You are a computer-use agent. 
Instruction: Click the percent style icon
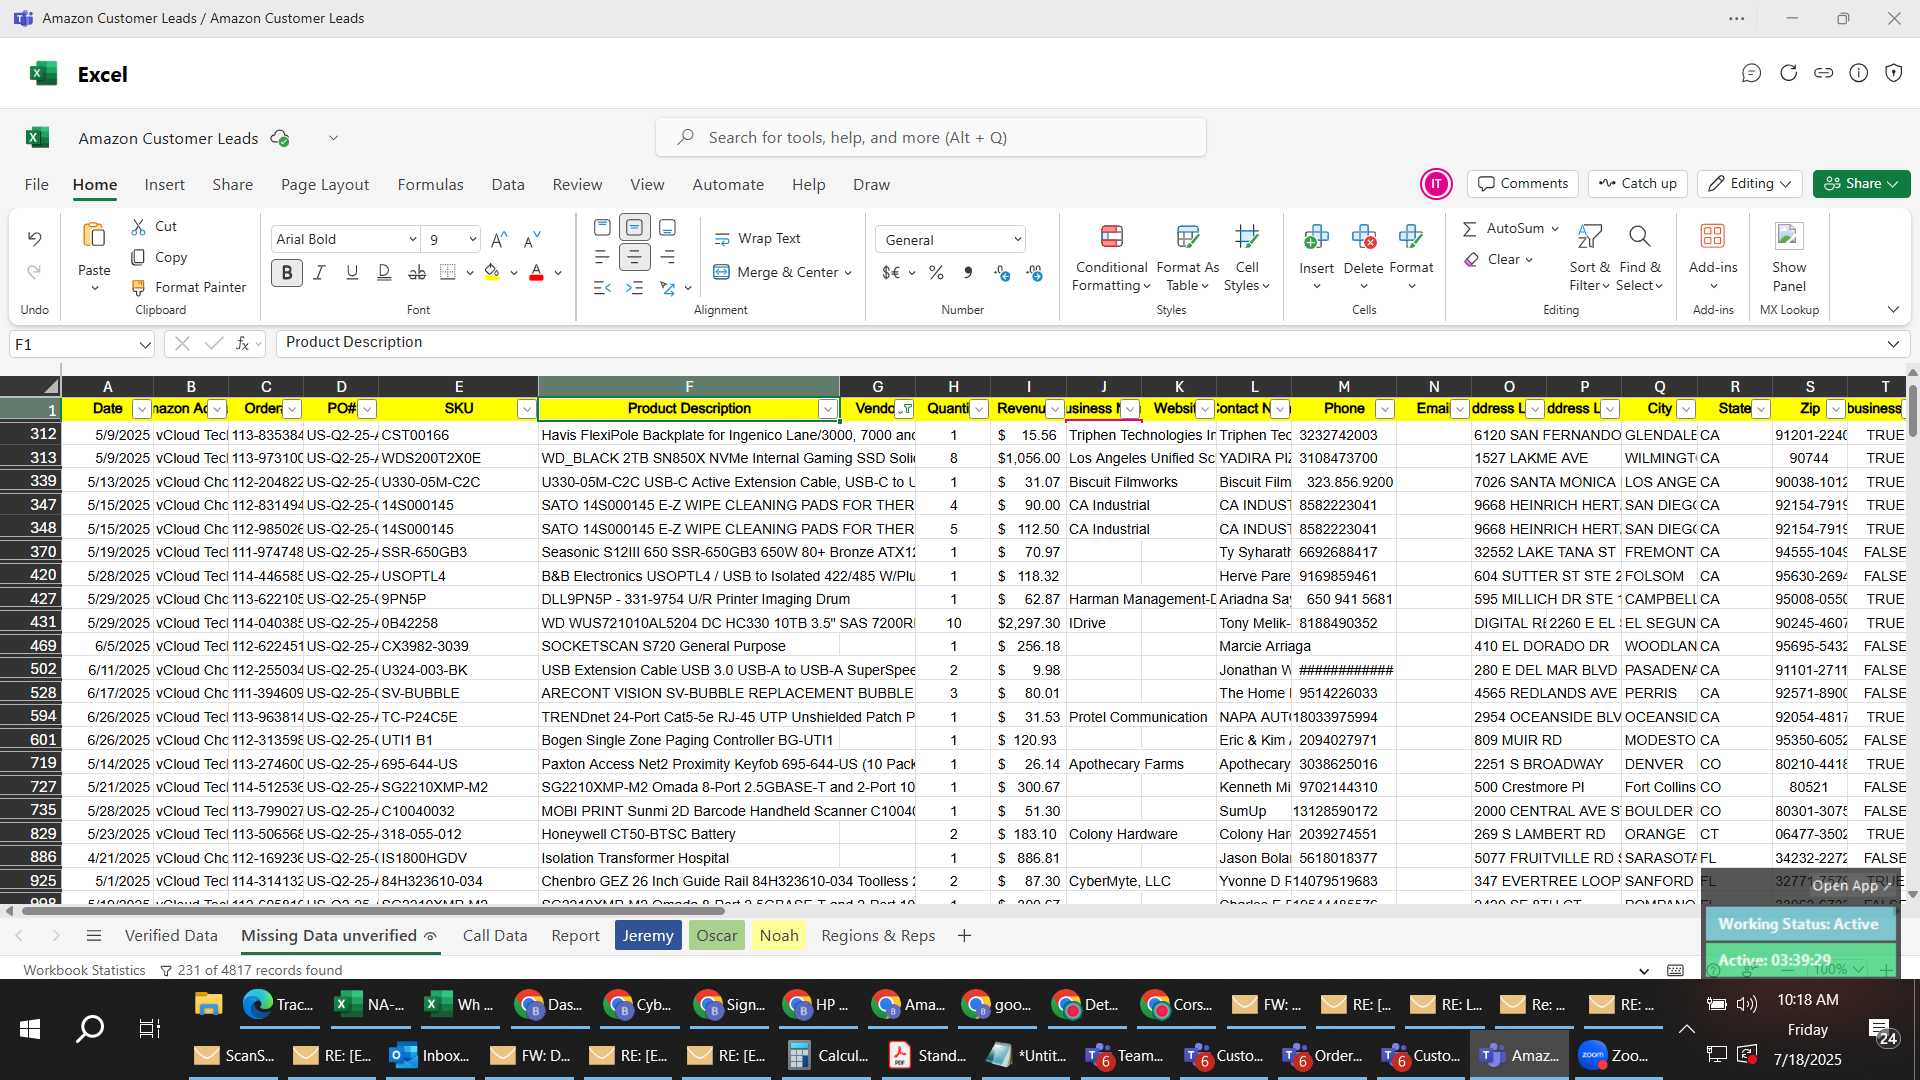click(936, 273)
